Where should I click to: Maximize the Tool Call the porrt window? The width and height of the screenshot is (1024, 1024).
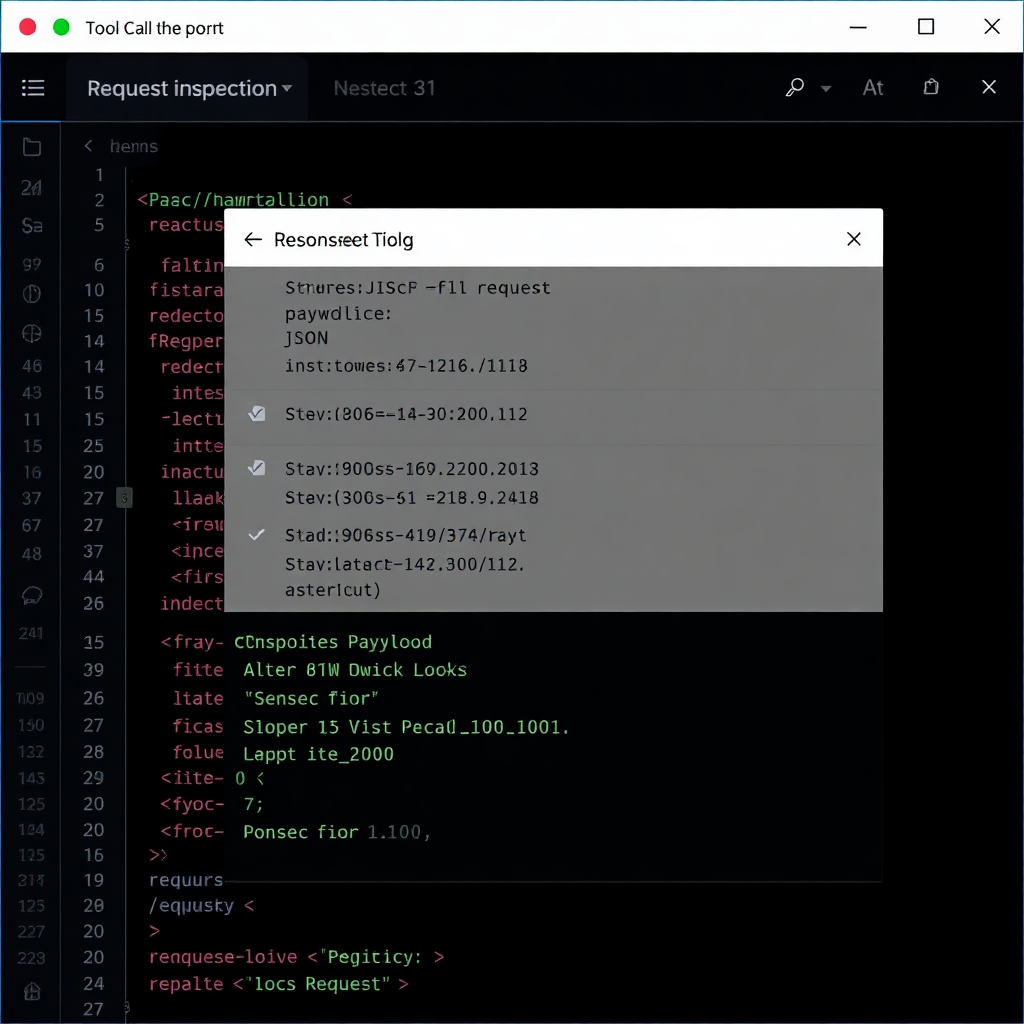925,26
